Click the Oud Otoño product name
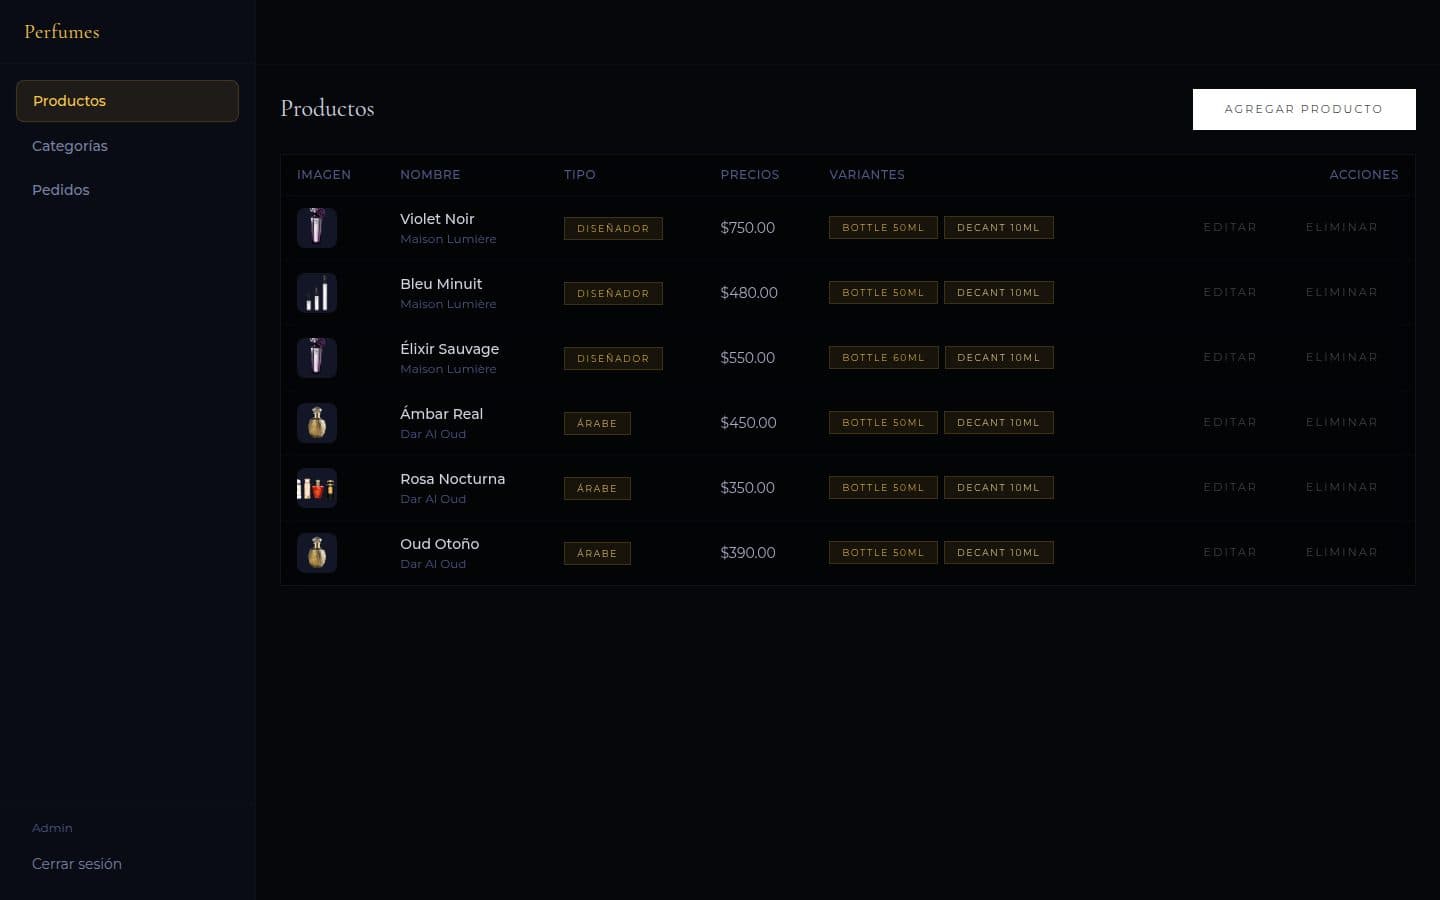 (x=439, y=544)
